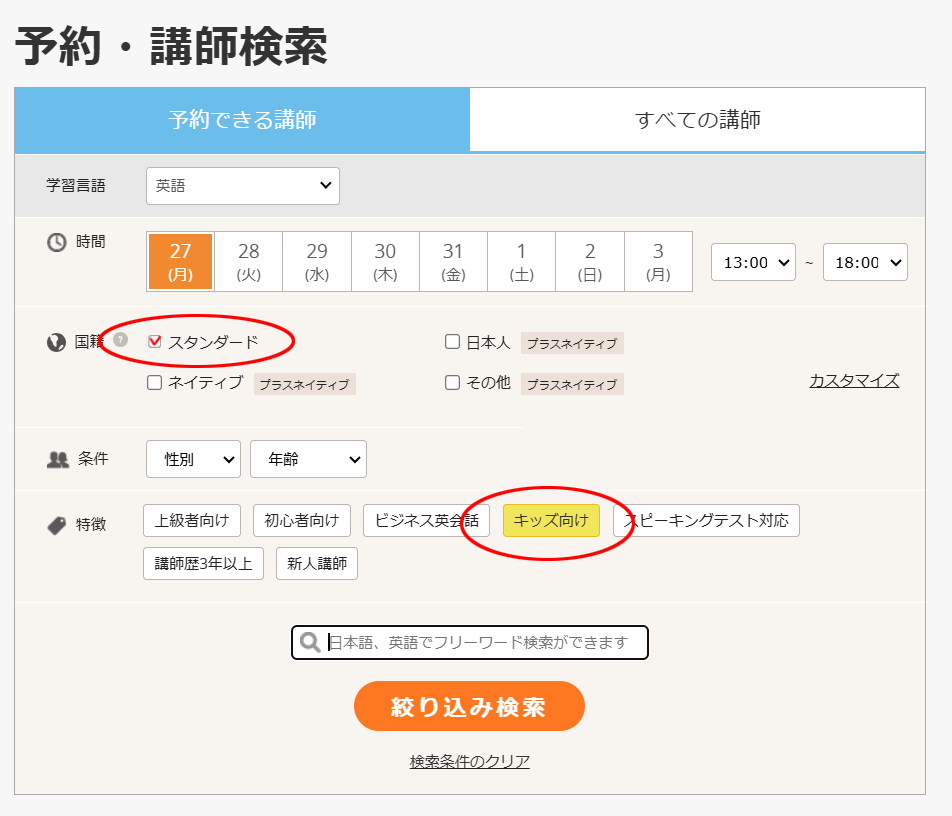Switch to the すべての講師 tab
This screenshot has height=816, width=952.
tap(697, 120)
